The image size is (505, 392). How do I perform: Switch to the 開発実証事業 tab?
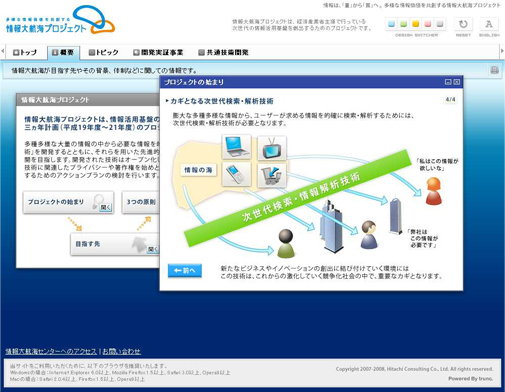tap(158, 52)
